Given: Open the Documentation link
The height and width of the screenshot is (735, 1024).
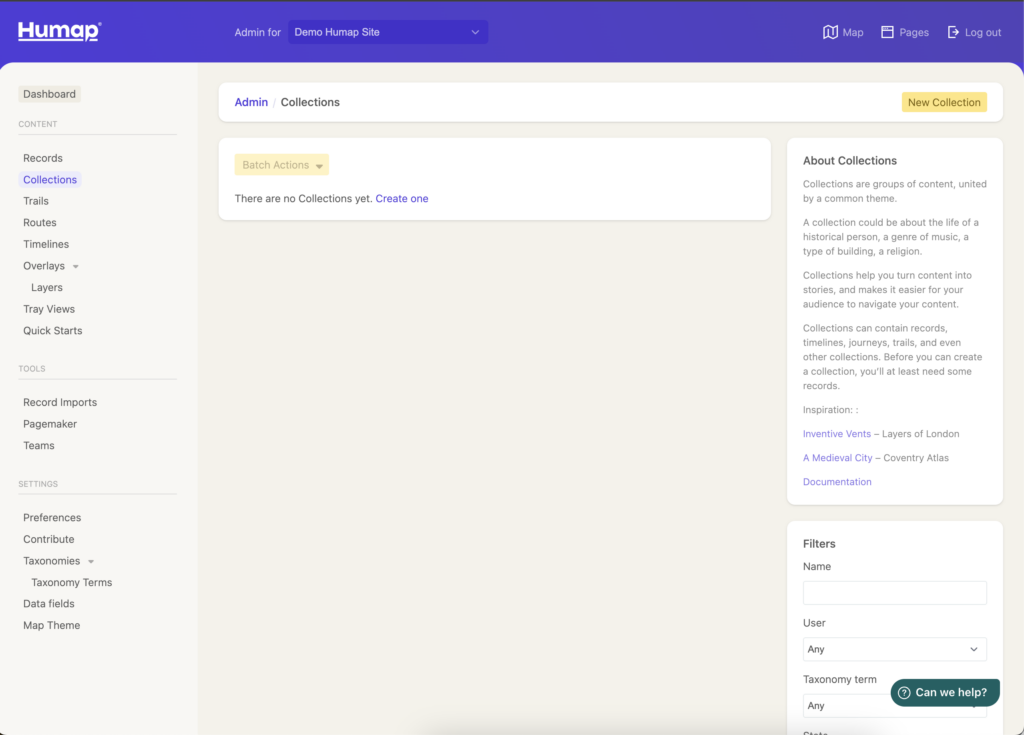Looking at the screenshot, I should tap(837, 482).
